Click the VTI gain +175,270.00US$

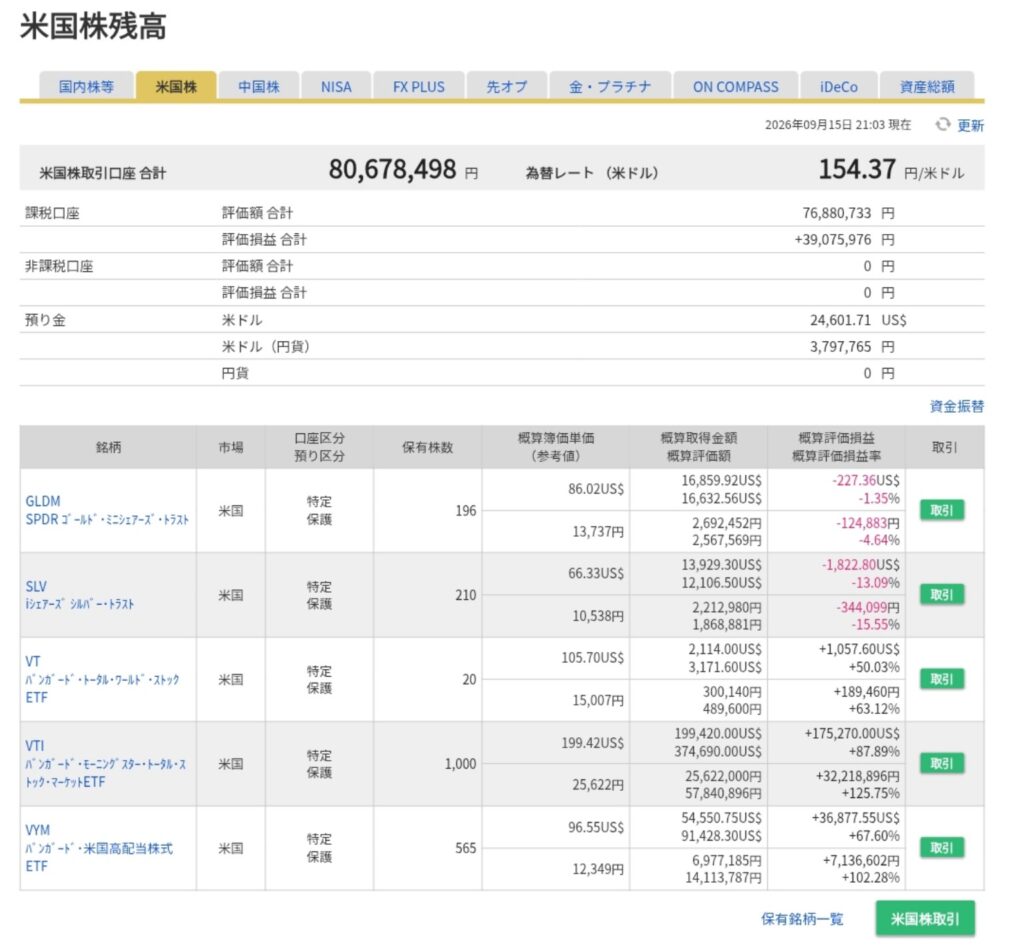tap(852, 733)
